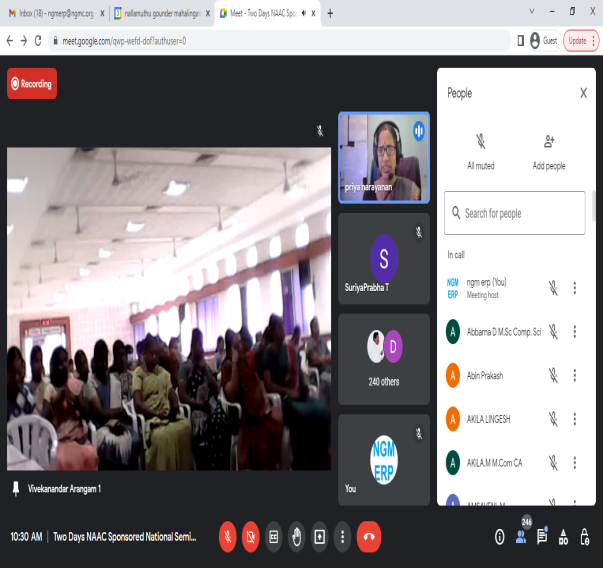
Task: Click the Search for people field
Action: (x=514, y=213)
